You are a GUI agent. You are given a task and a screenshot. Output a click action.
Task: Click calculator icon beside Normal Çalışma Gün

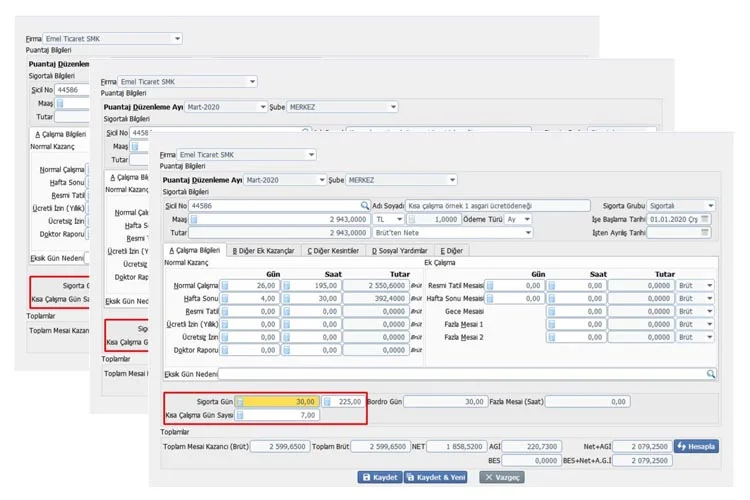coord(225,285)
